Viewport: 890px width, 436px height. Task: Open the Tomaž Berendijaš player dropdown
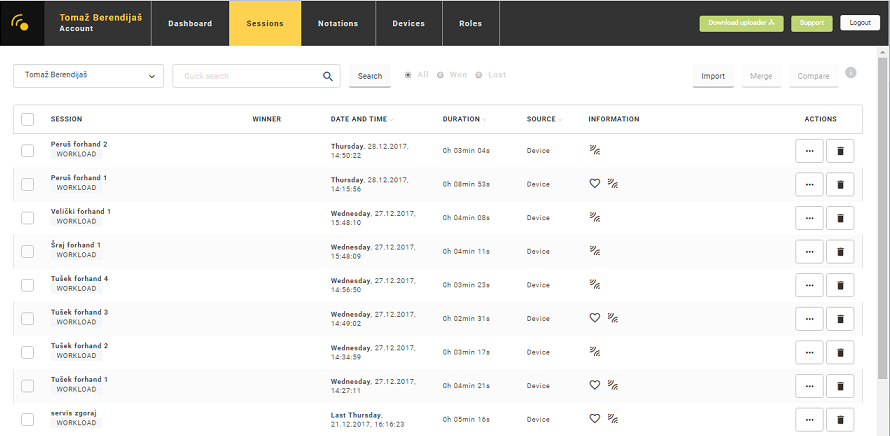(89, 76)
